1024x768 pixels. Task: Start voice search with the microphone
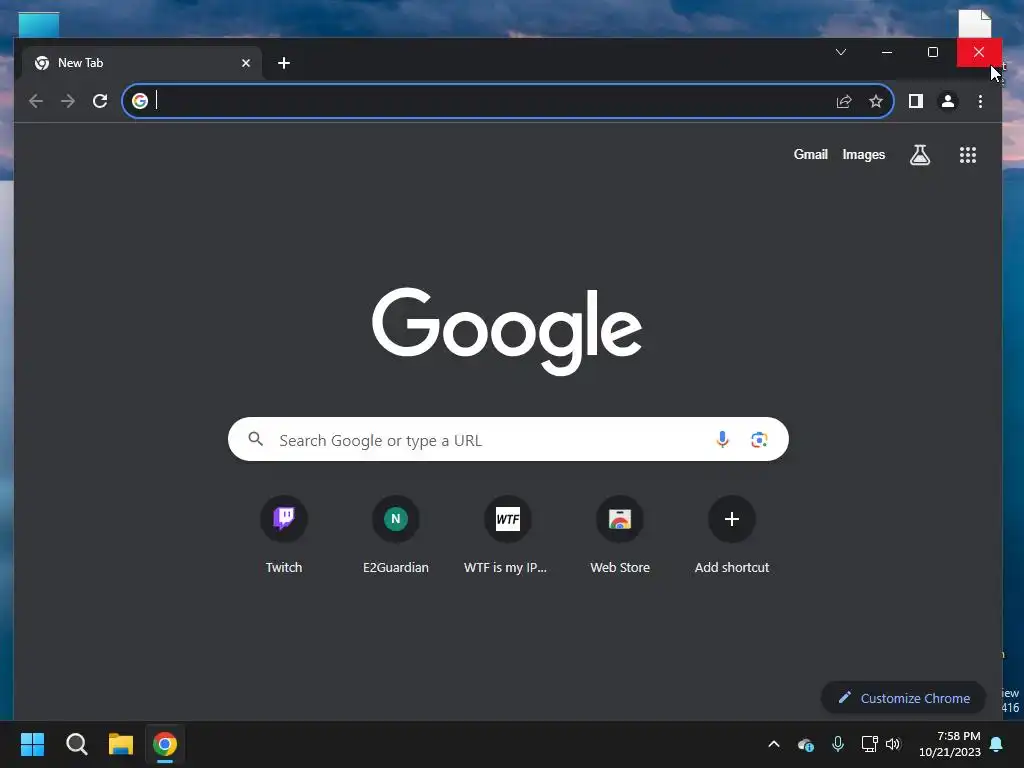pyautogui.click(x=722, y=440)
